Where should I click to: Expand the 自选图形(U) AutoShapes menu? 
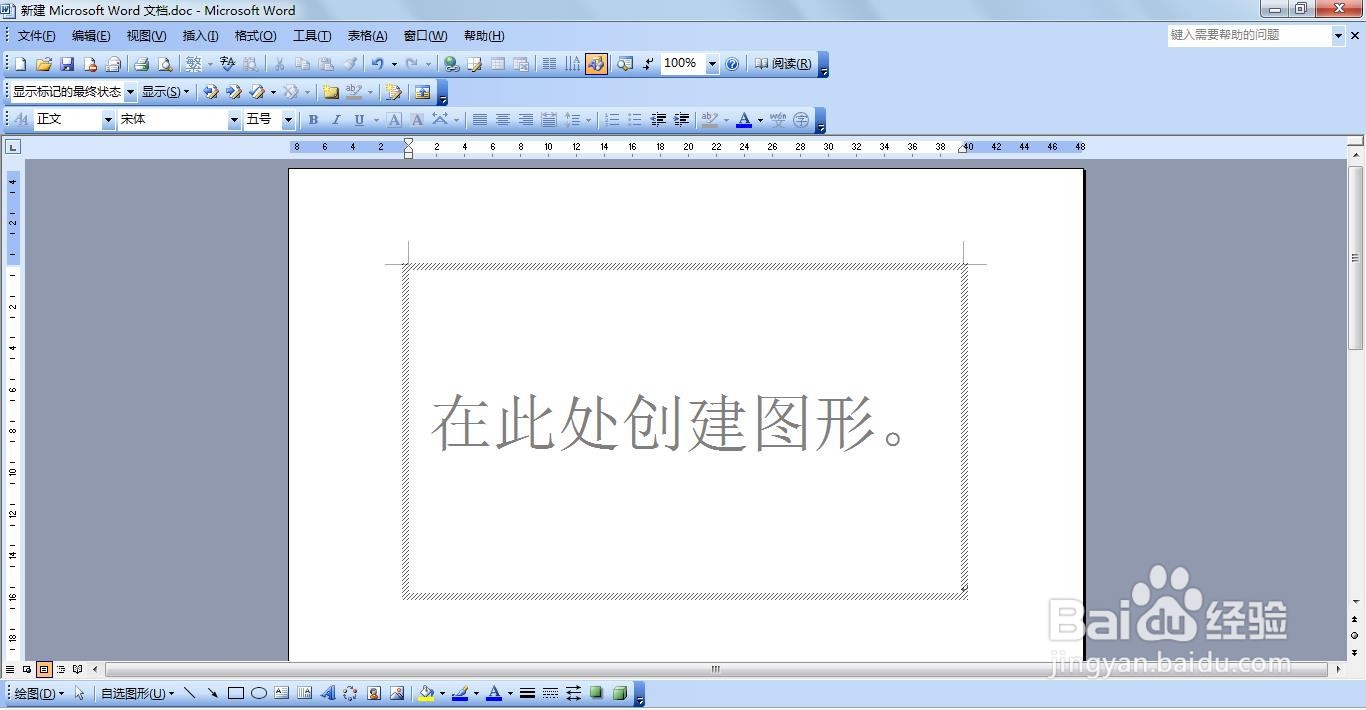137,693
